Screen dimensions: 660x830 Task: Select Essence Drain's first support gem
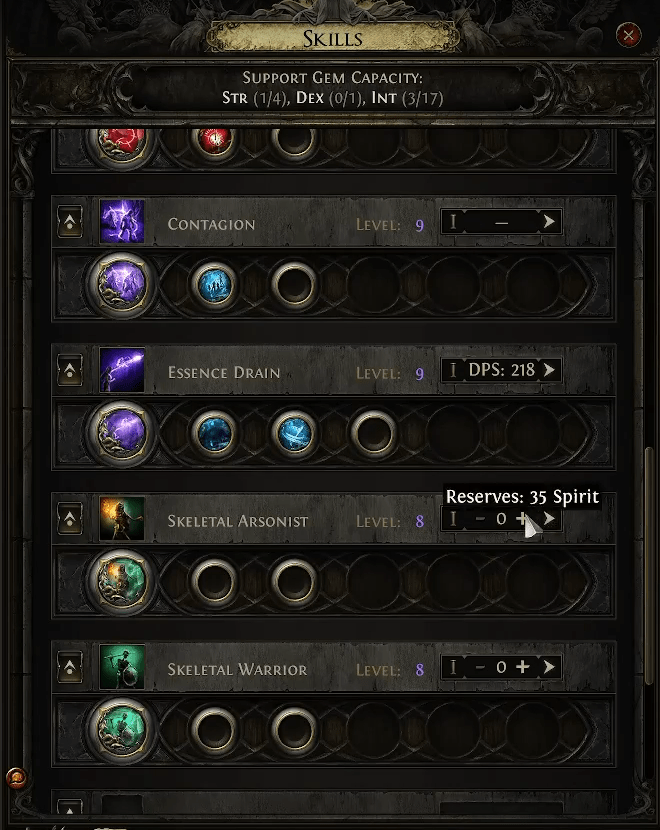214,434
